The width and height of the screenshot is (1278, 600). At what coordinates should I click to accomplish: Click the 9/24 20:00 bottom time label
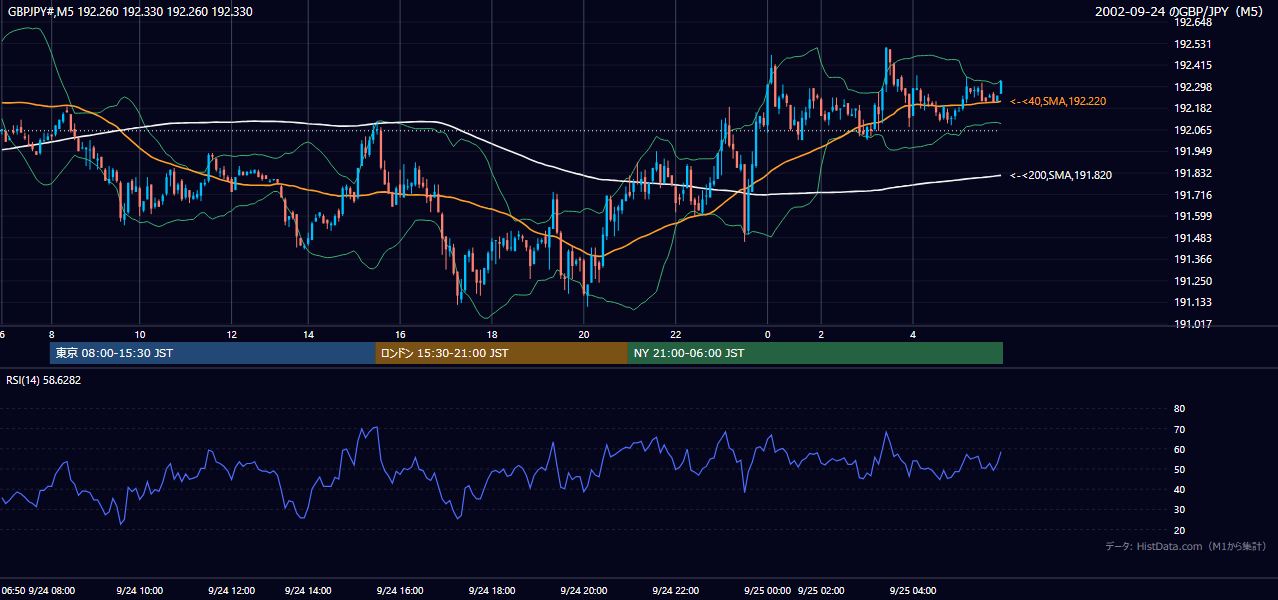coord(584,590)
